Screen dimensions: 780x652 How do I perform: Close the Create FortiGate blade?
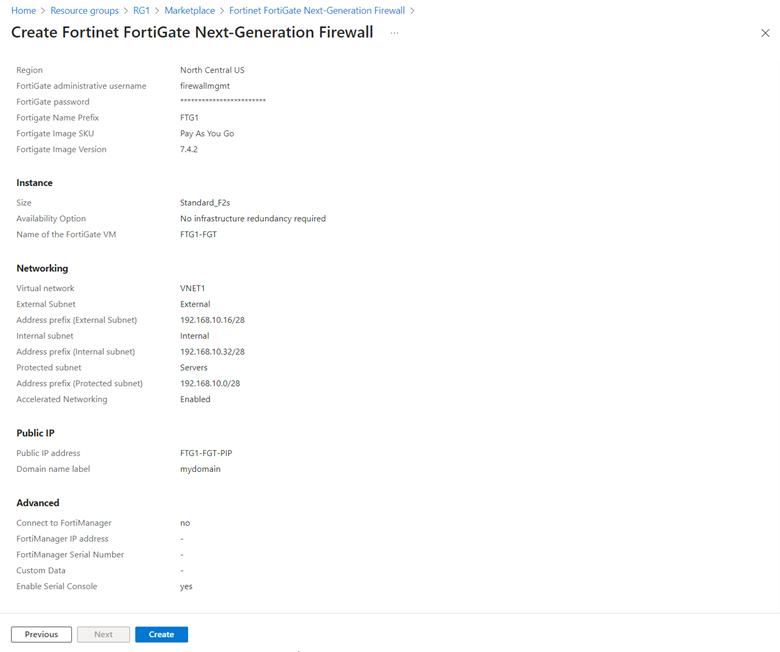(765, 33)
